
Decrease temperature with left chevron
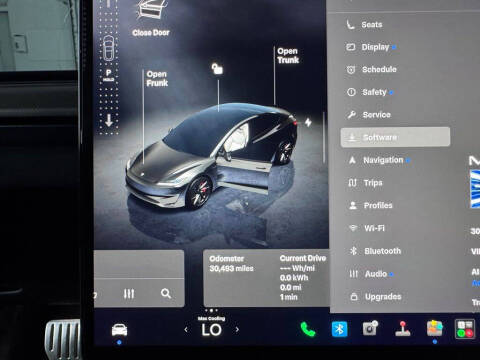point(186,330)
